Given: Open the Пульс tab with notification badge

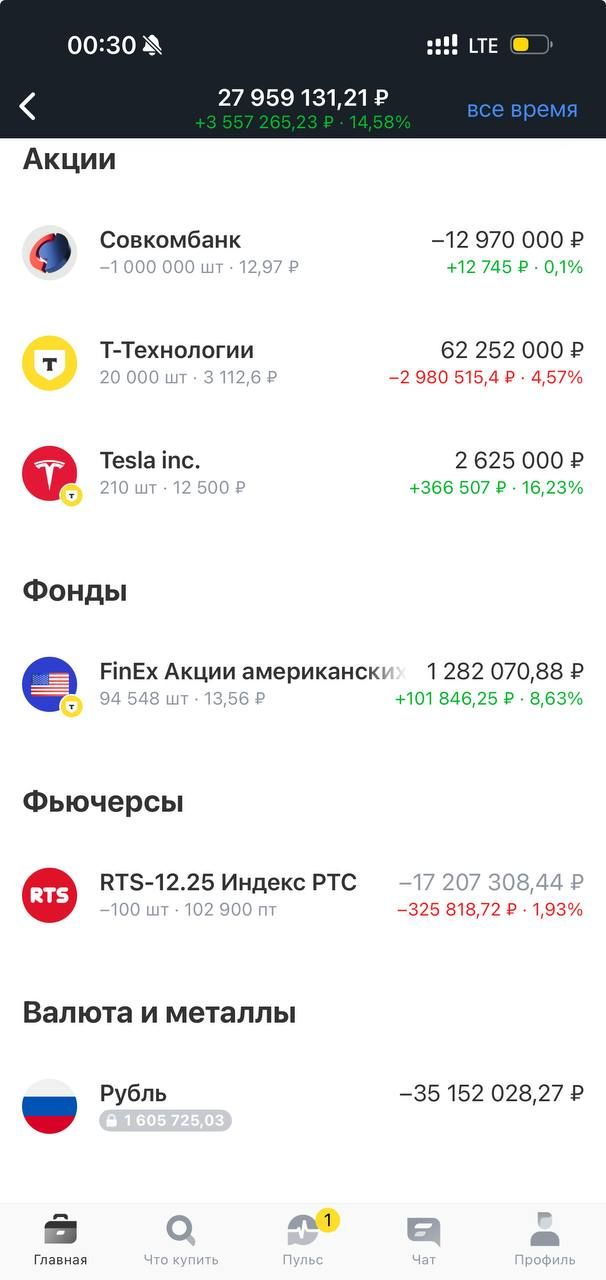Looking at the screenshot, I should tap(303, 1238).
